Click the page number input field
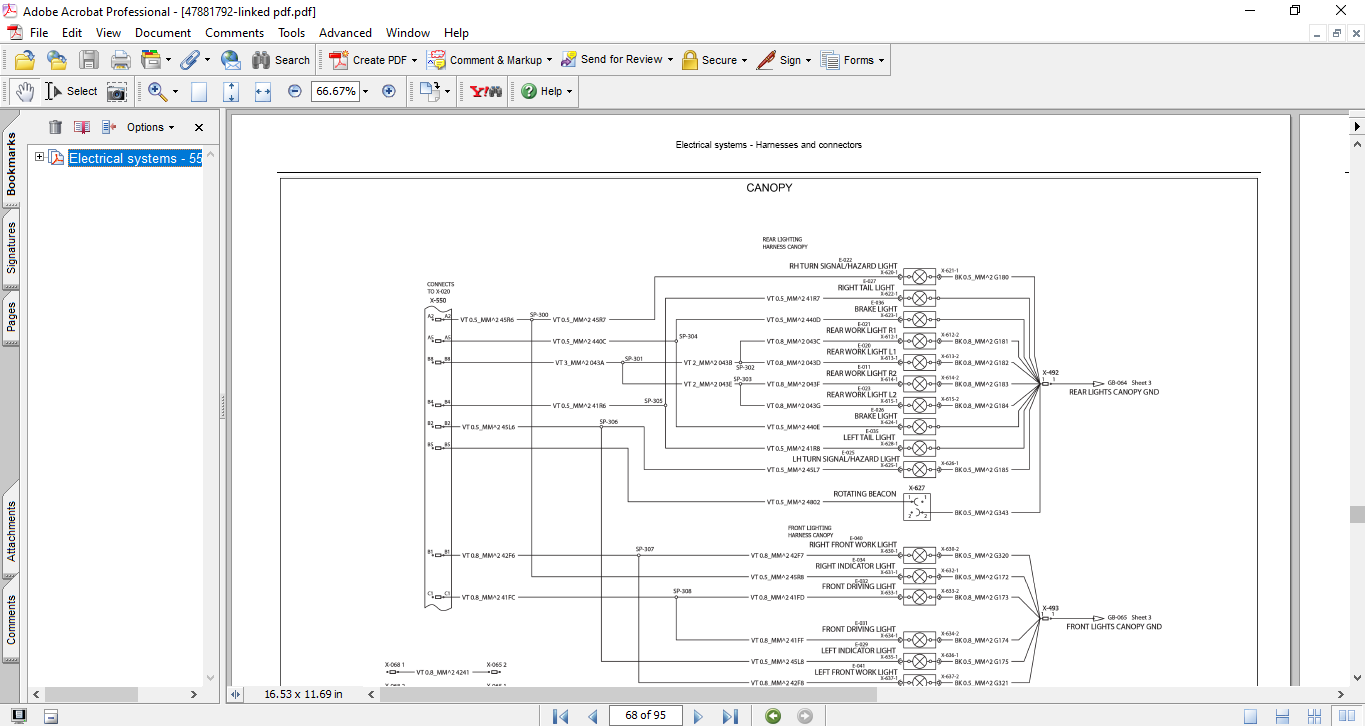This screenshot has width=1365, height=726. pos(645,715)
